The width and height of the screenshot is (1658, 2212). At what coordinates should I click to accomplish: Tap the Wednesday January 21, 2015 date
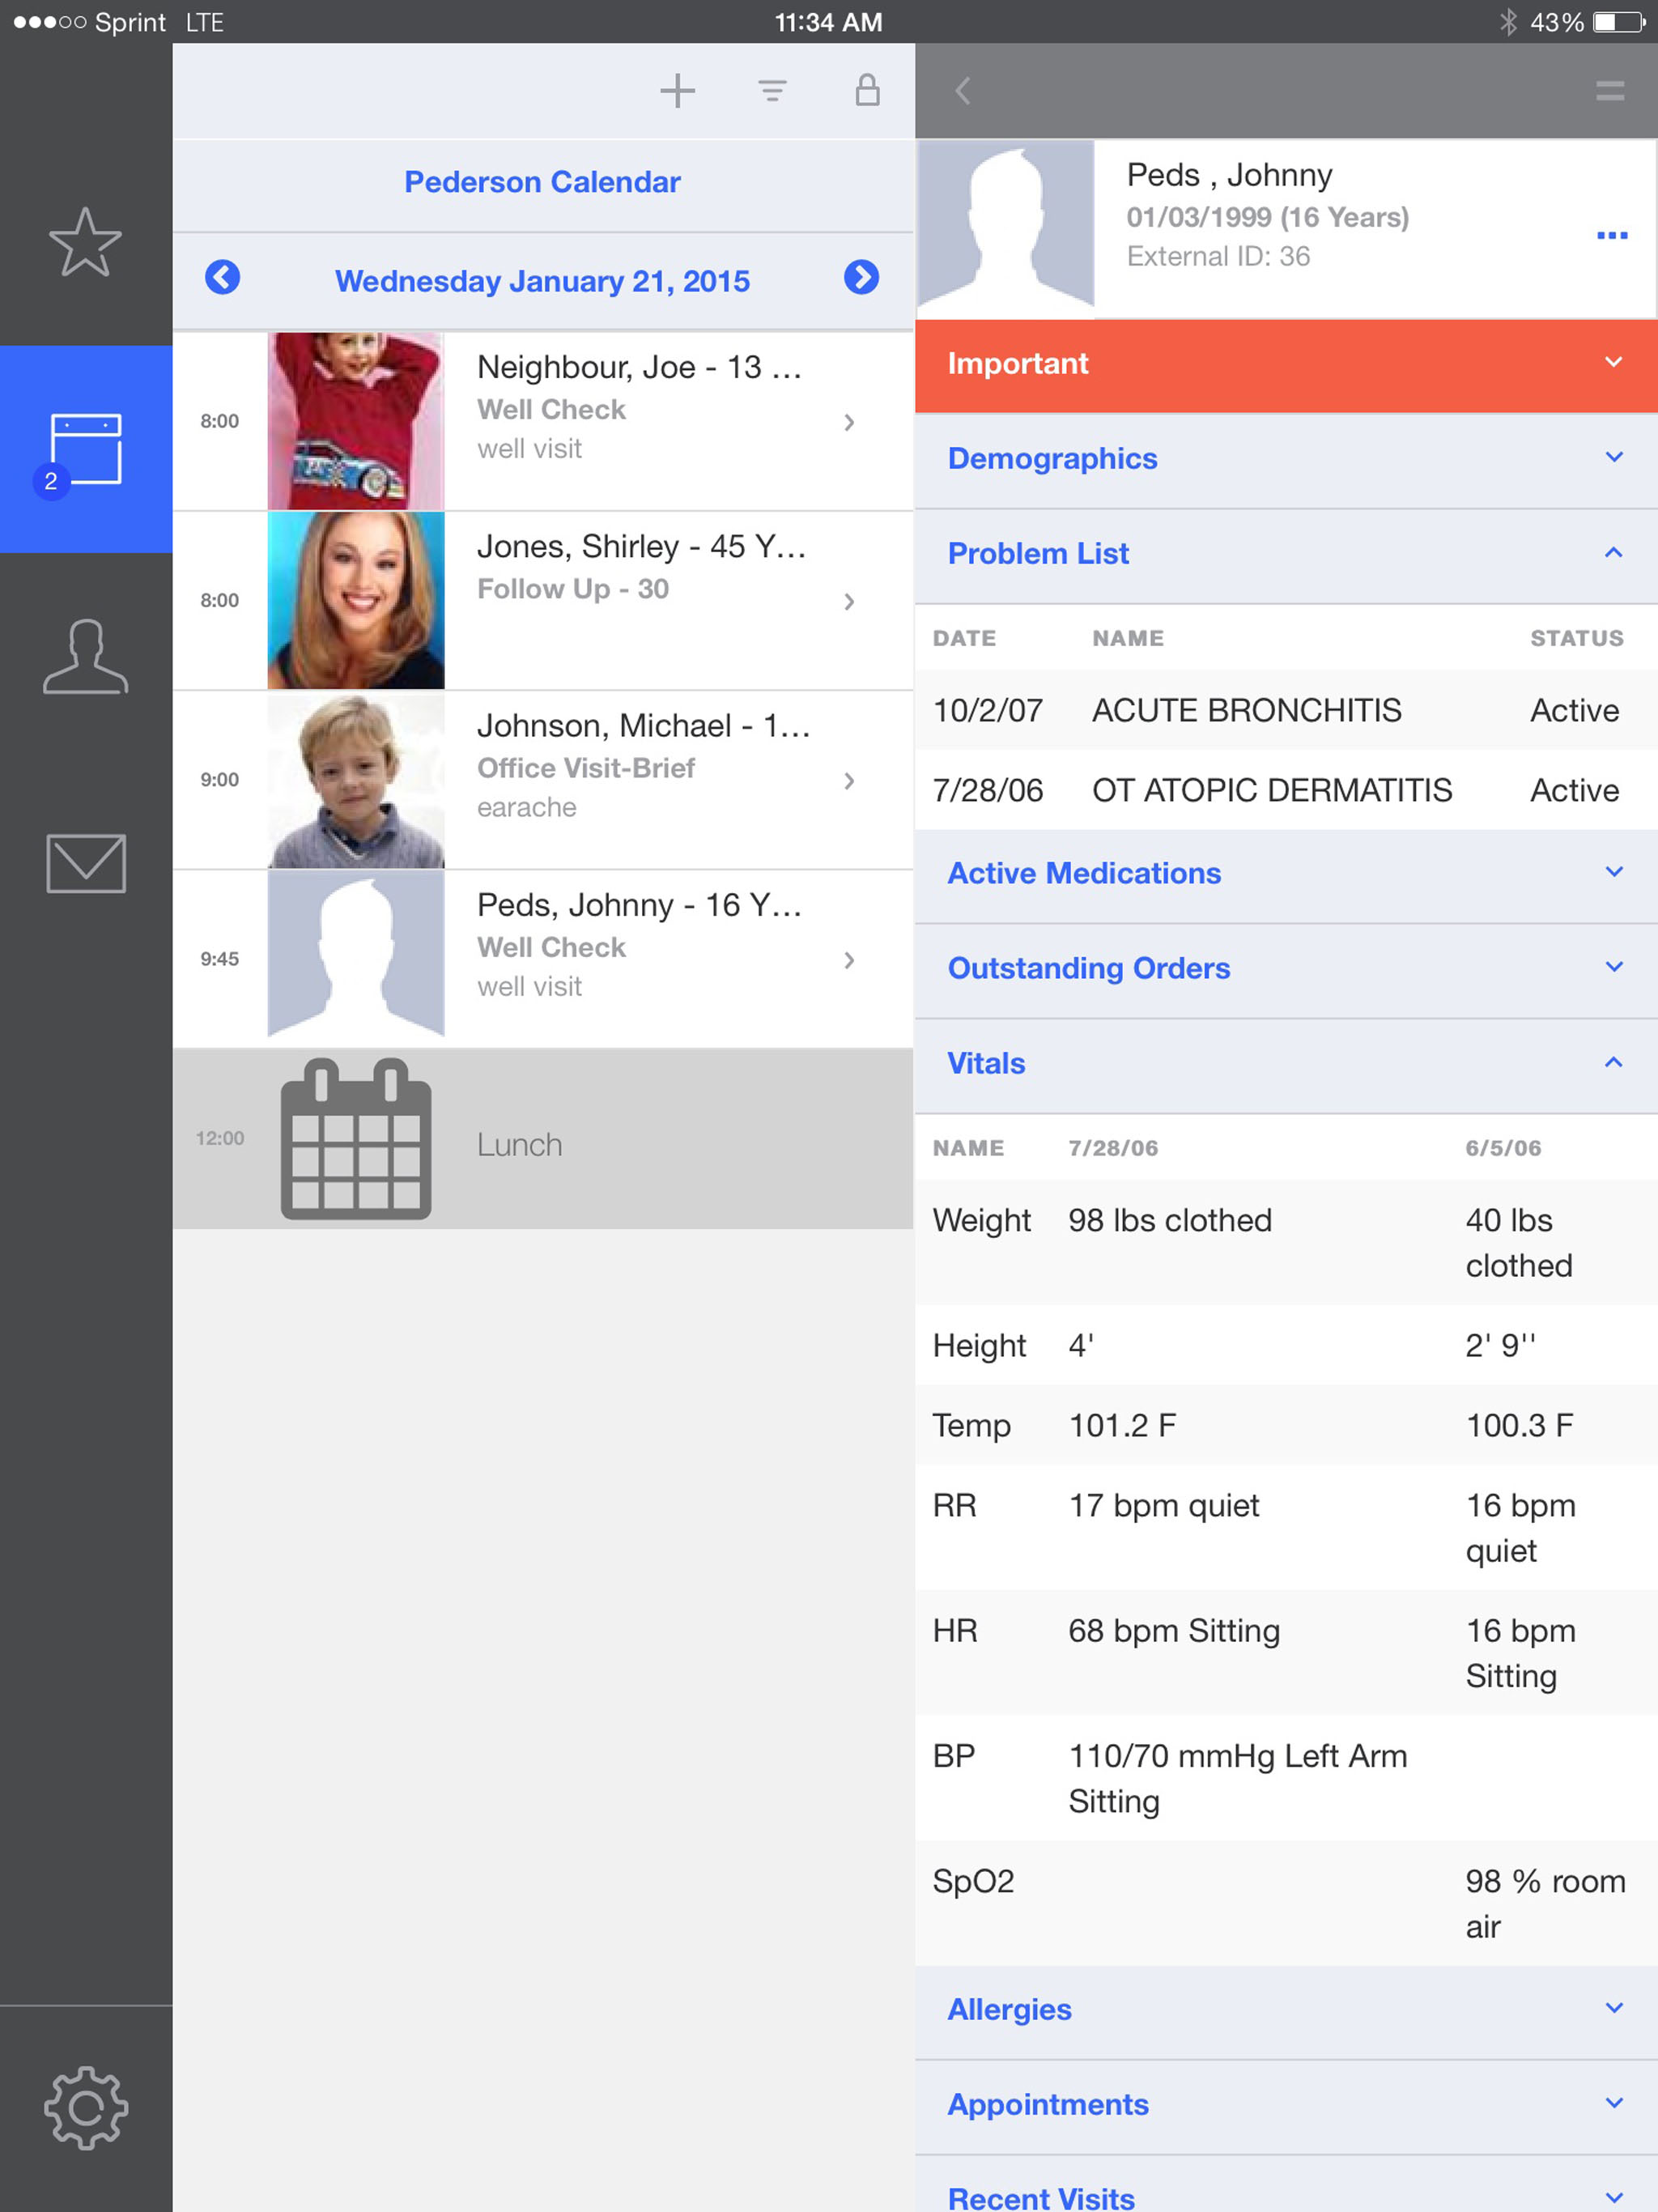[542, 281]
